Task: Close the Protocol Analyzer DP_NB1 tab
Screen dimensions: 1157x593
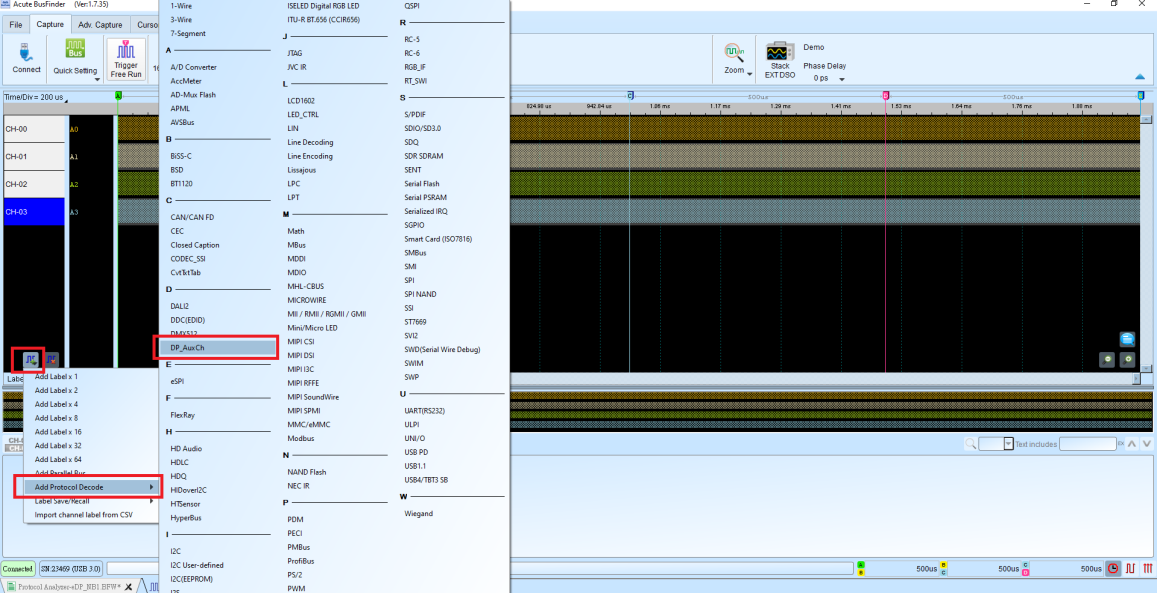Action: [128, 587]
